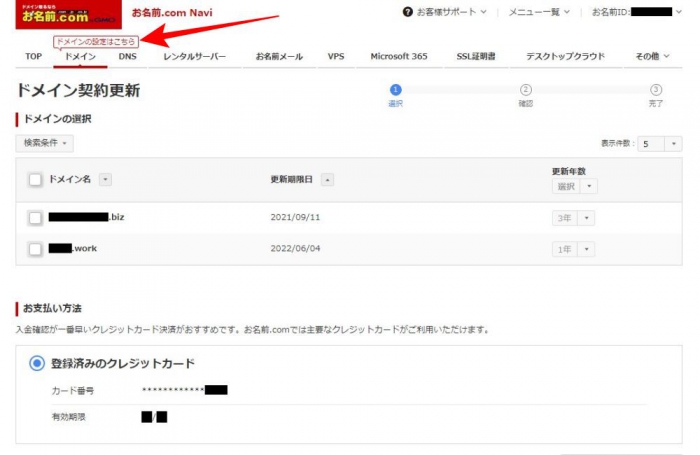700x455 pixels.
Task: Click the ドメイン契約更新 heading
Action: [x=78, y=91]
